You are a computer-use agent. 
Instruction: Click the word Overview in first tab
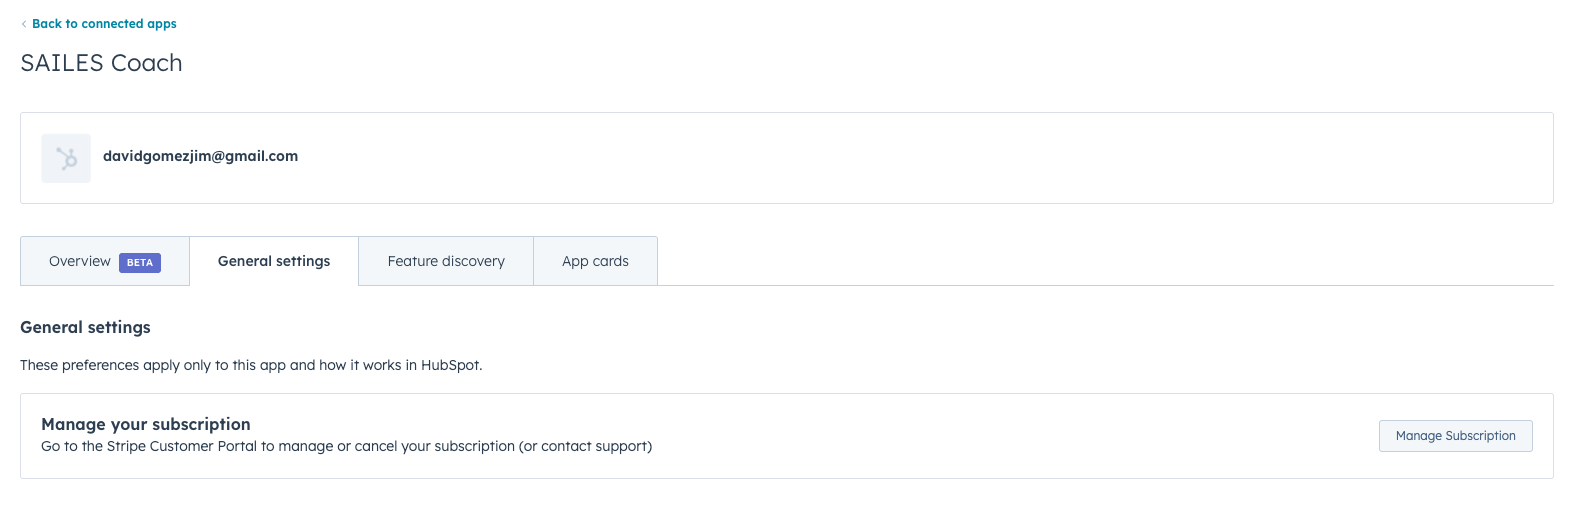[x=80, y=261]
